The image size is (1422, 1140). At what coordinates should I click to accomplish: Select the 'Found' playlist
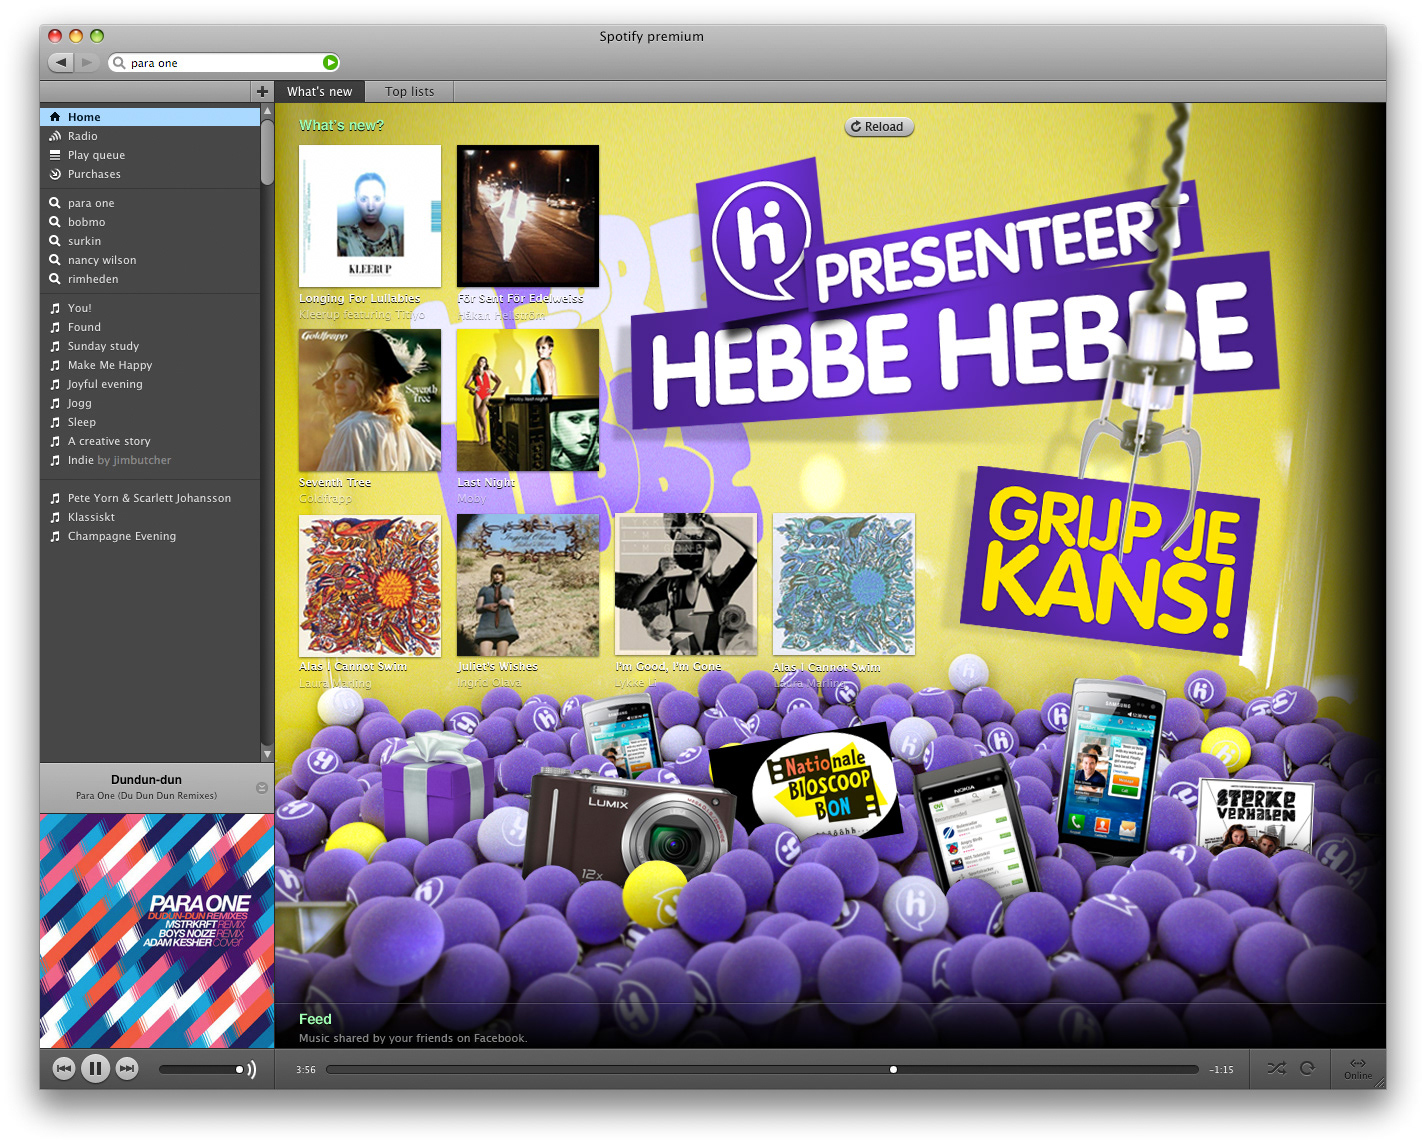pos(150,327)
